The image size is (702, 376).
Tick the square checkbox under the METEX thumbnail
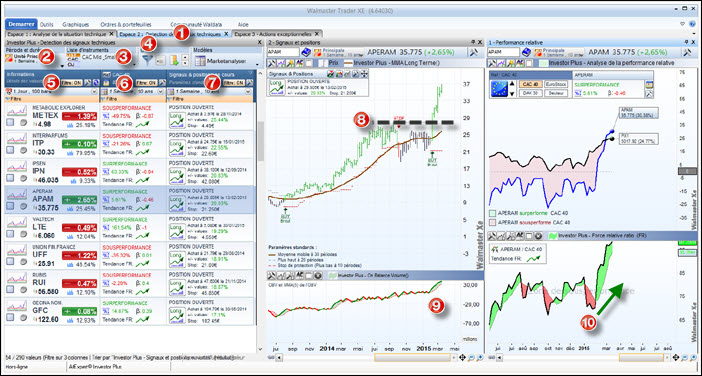tap(11, 123)
